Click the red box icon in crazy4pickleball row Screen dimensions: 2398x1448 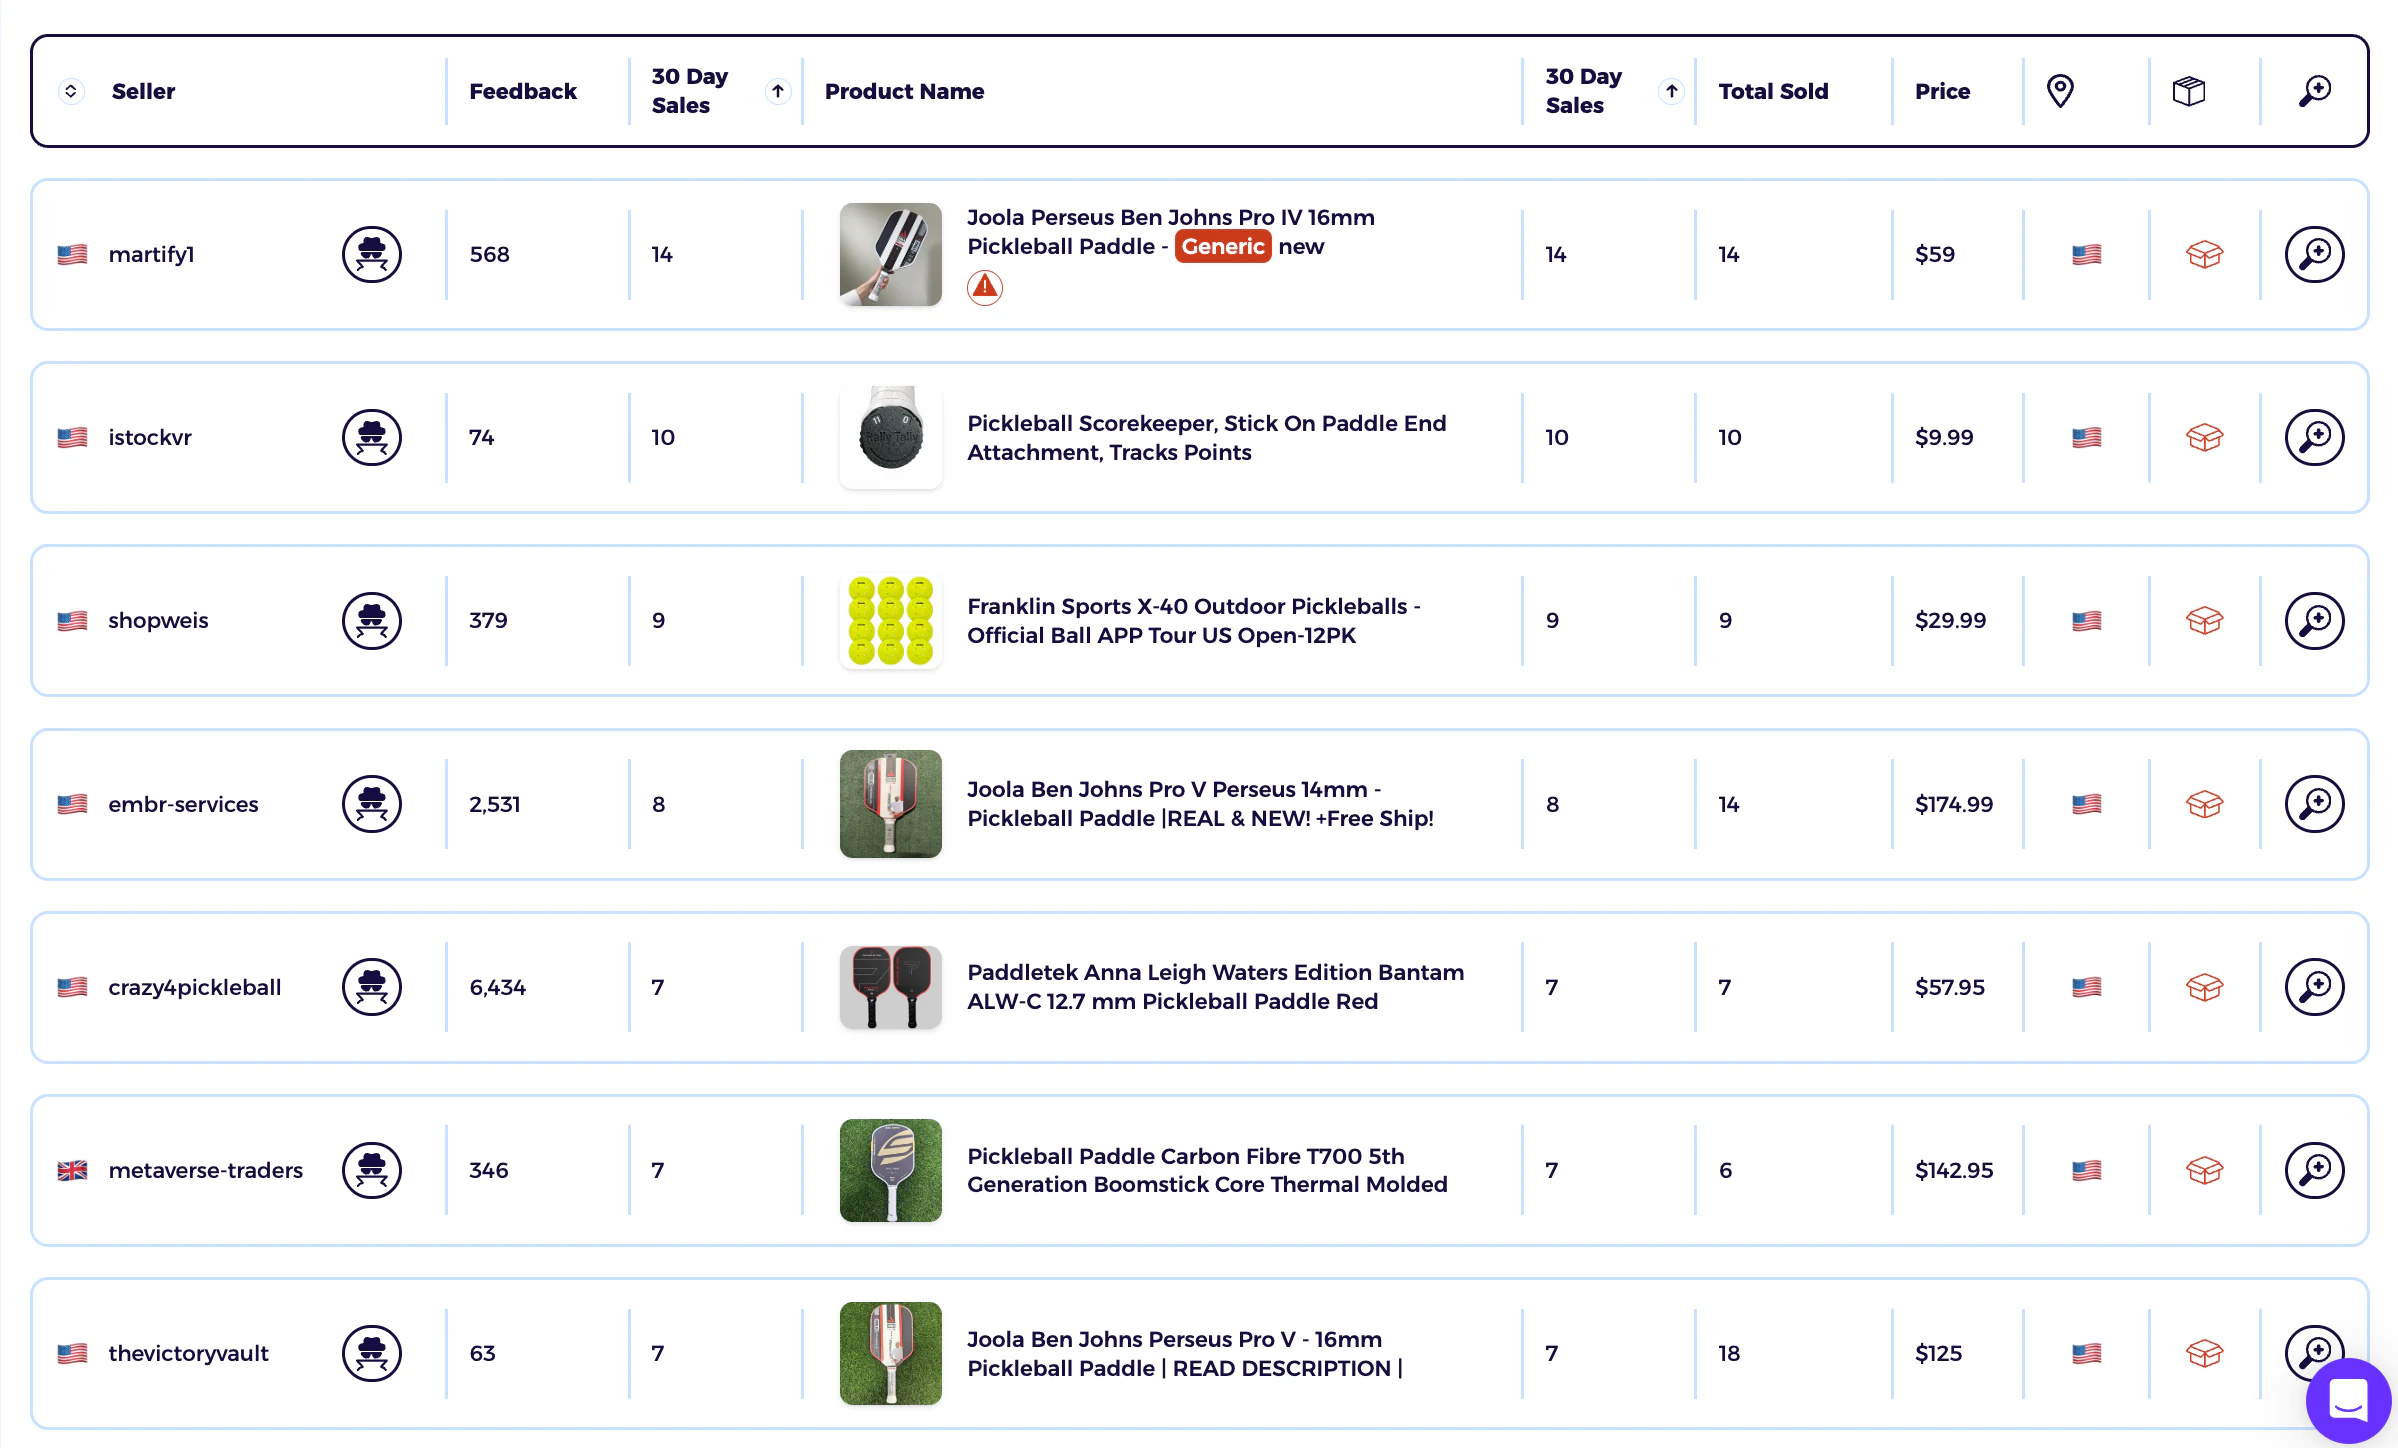coord(2204,987)
